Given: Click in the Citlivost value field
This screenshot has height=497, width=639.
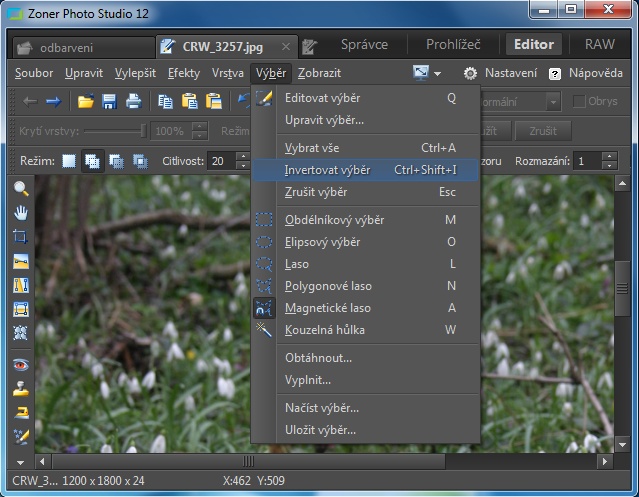Looking at the screenshot, I should point(222,161).
